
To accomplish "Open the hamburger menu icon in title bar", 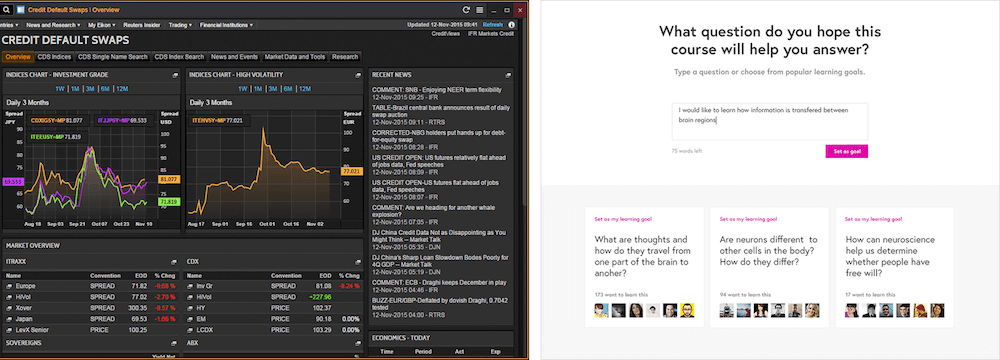I will (480, 10).
